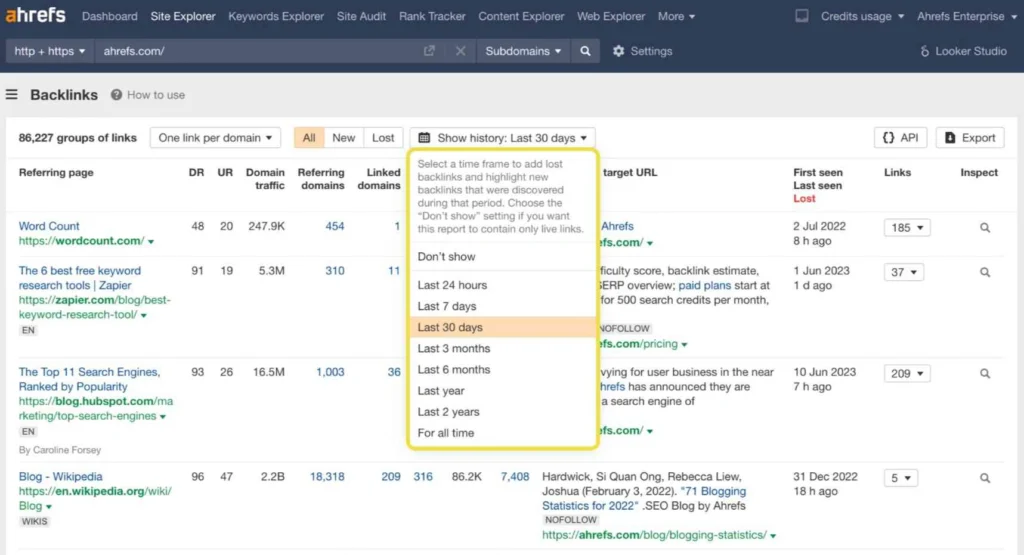
Task: Expand the 37 links dropdown
Action: 904,272
